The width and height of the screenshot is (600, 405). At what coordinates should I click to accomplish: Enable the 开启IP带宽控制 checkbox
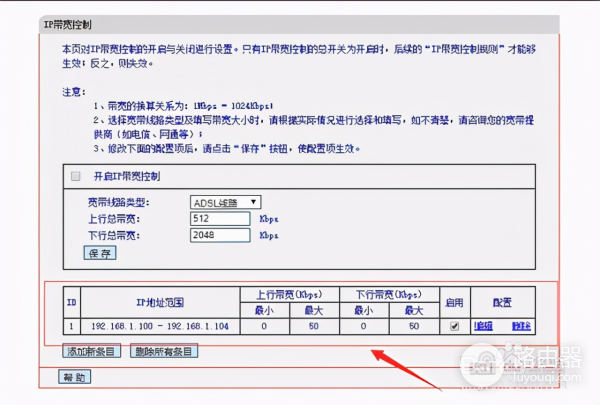point(76,176)
